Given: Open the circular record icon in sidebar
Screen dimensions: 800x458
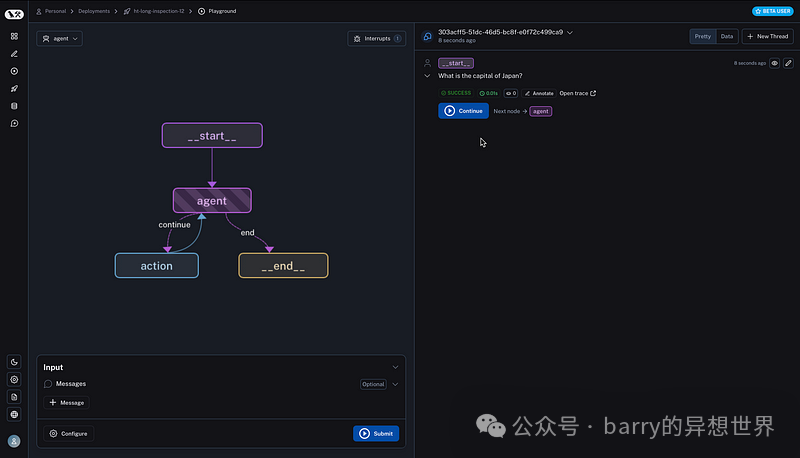Looking at the screenshot, I should pyautogui.click(x=14, y=71).
